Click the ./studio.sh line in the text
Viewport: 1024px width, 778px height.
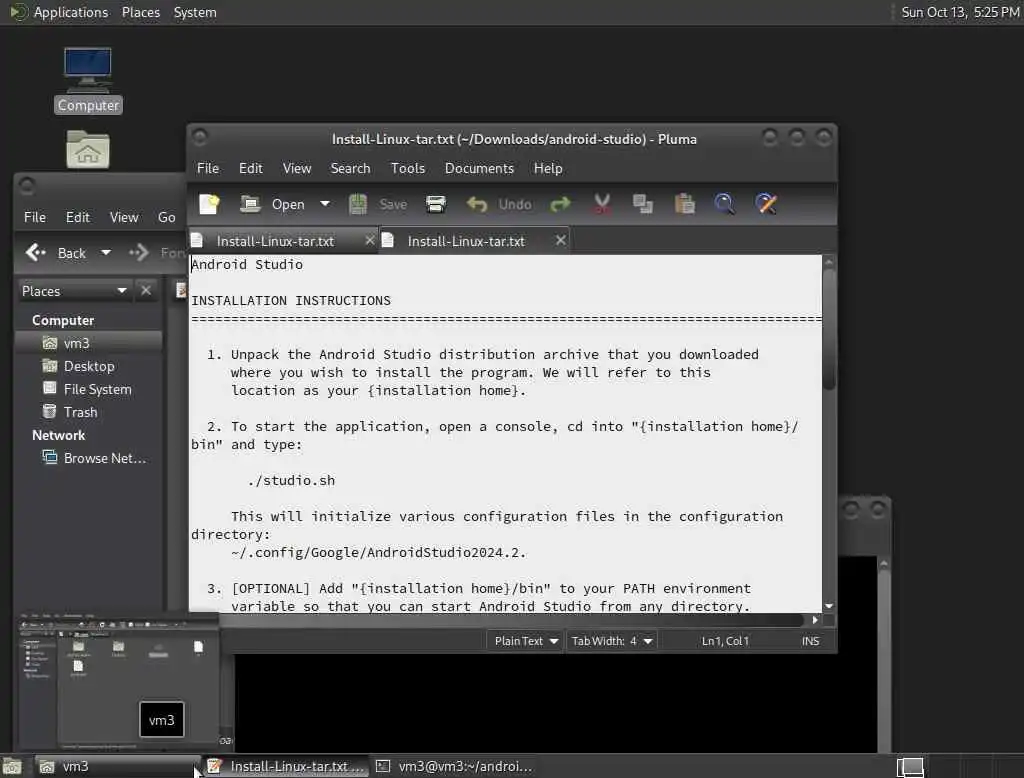[291, 481]
